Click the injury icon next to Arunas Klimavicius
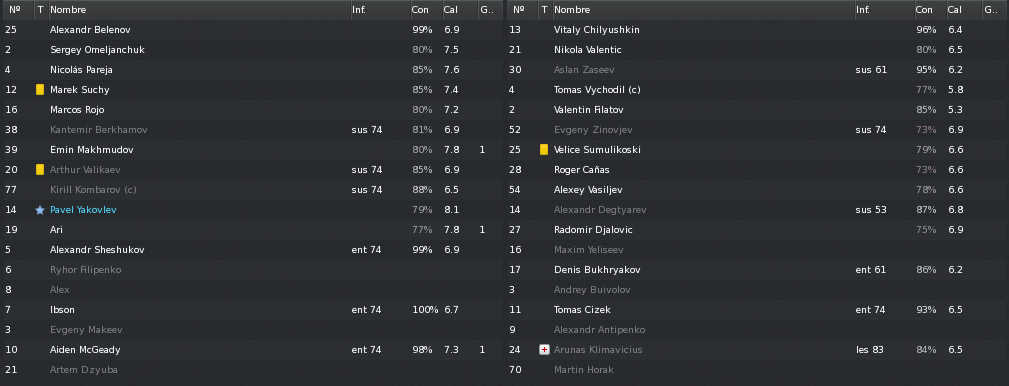1009x386 pixels. pyautogui.click(x=544, y=350)
